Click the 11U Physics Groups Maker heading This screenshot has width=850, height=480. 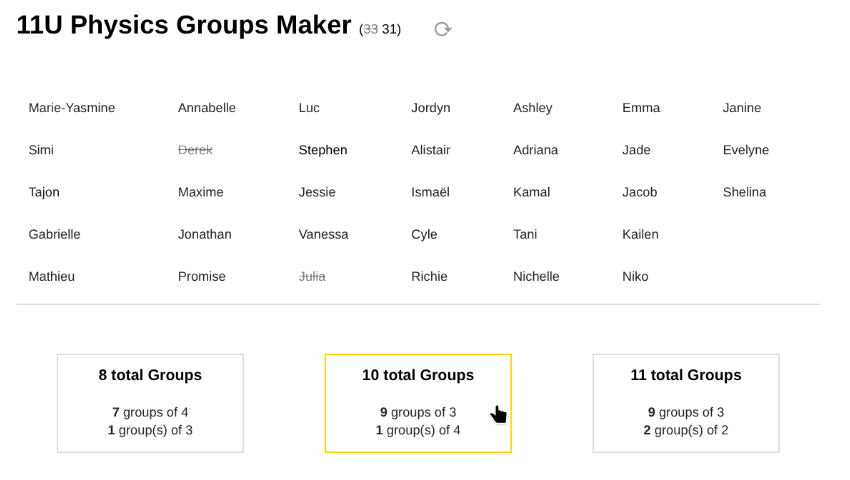(184, 26)
